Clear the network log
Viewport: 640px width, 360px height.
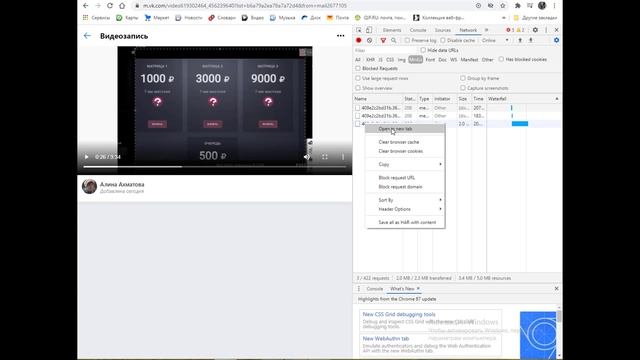pos(369,40)
